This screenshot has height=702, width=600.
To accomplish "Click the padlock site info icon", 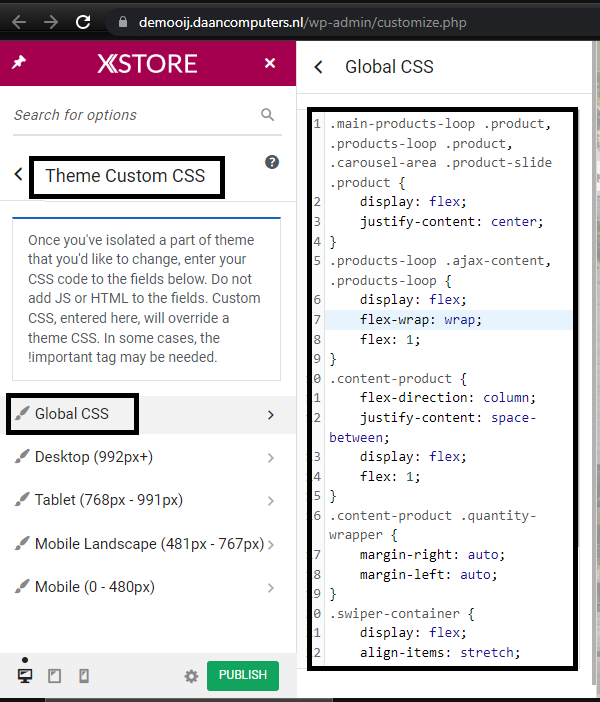I will pyautogui.click(x=123, y=22).
